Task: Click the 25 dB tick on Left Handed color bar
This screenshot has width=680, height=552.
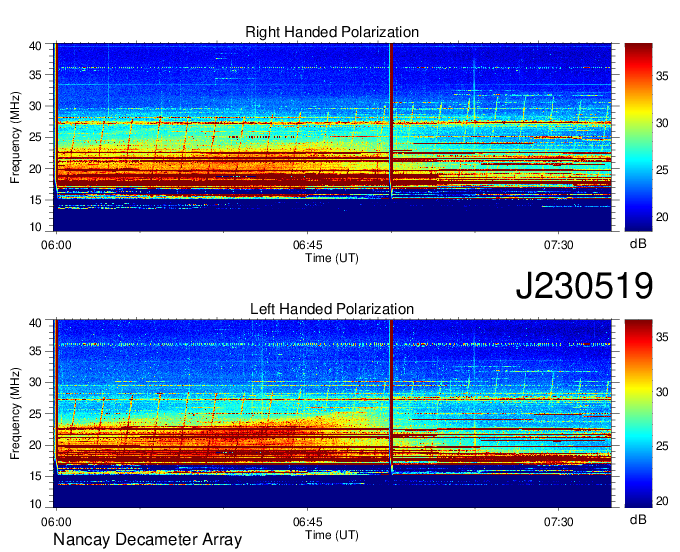Action: [662, 446]
